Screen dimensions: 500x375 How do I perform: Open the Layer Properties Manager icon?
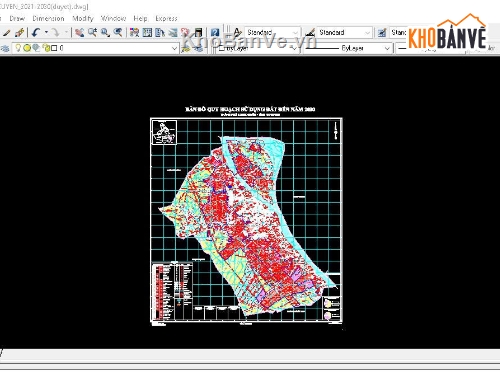[x=5, y=48]
